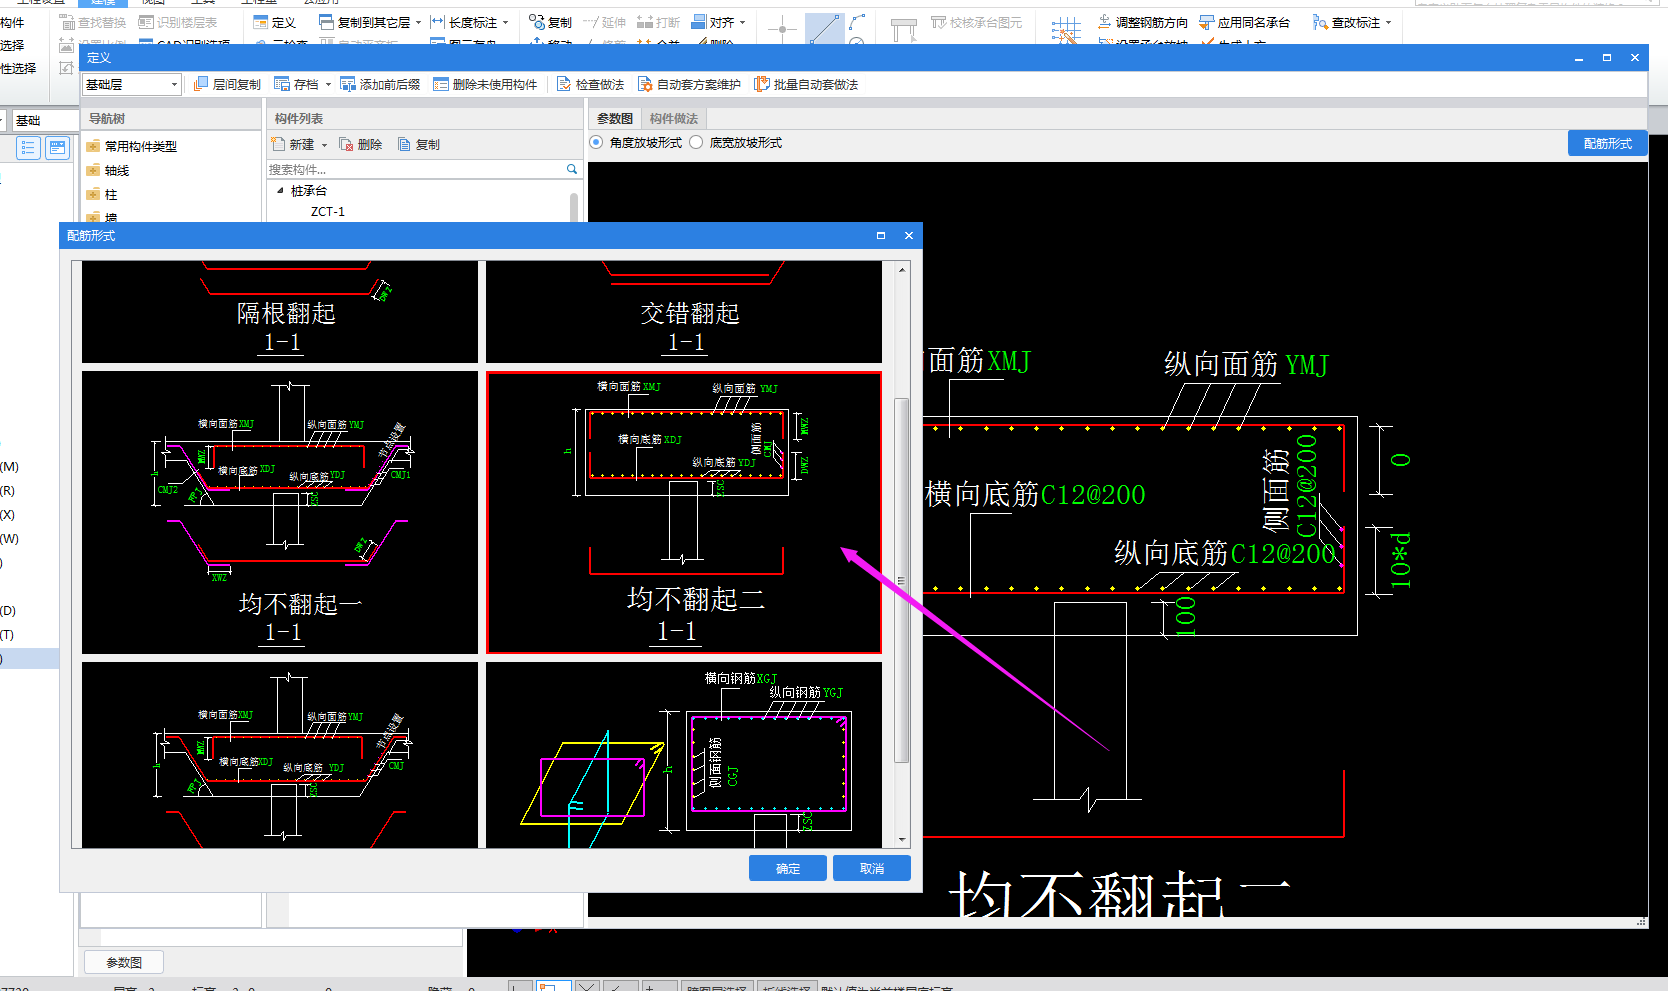Viewport: 1668px width, 991px height.
Task: Click the 查找替换 find-replace icon
Action: point(67,22)
